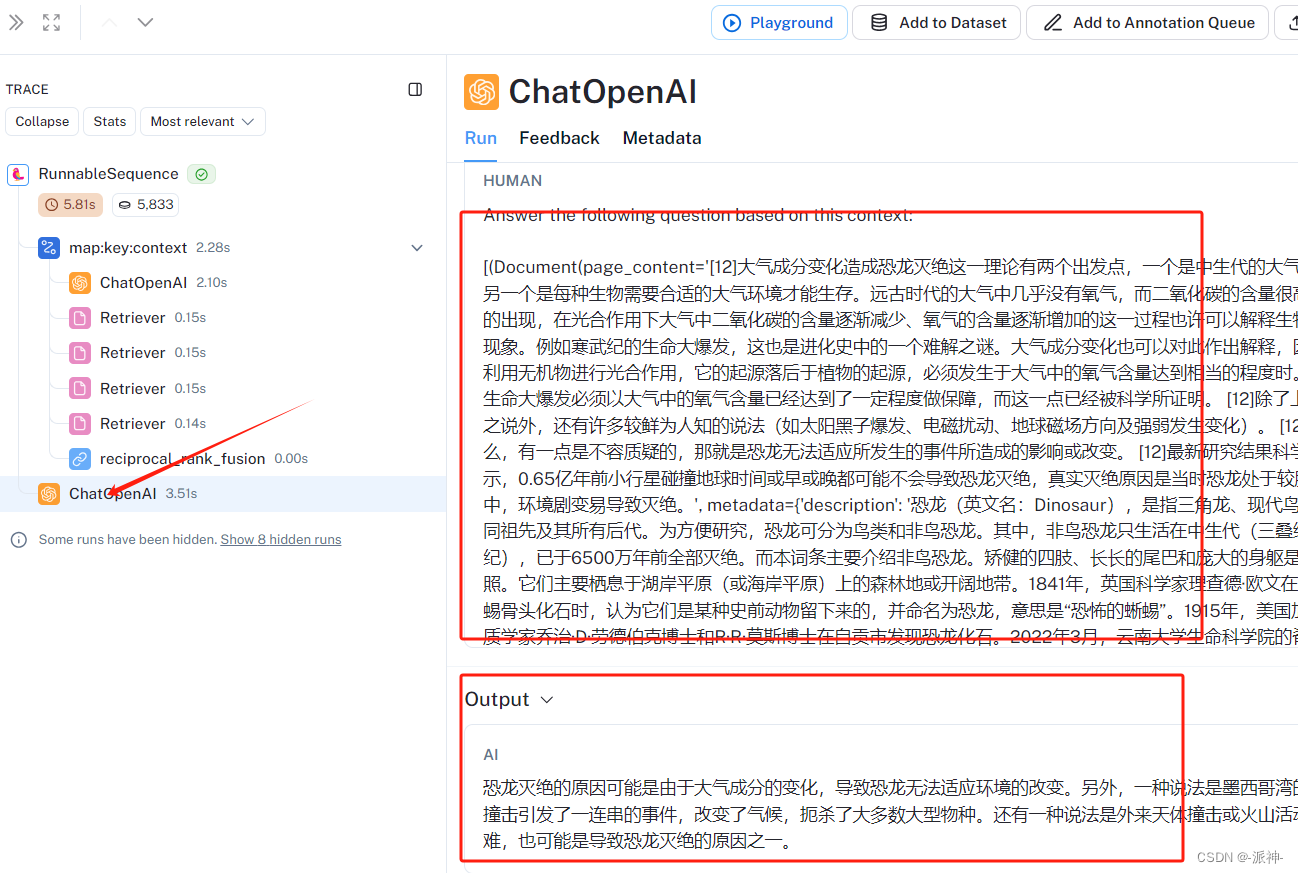The width and height of the screenshot is (1298, 873).
Task: Click the Playground play icon
Action: pyautogui.click(x=732, y=22)
